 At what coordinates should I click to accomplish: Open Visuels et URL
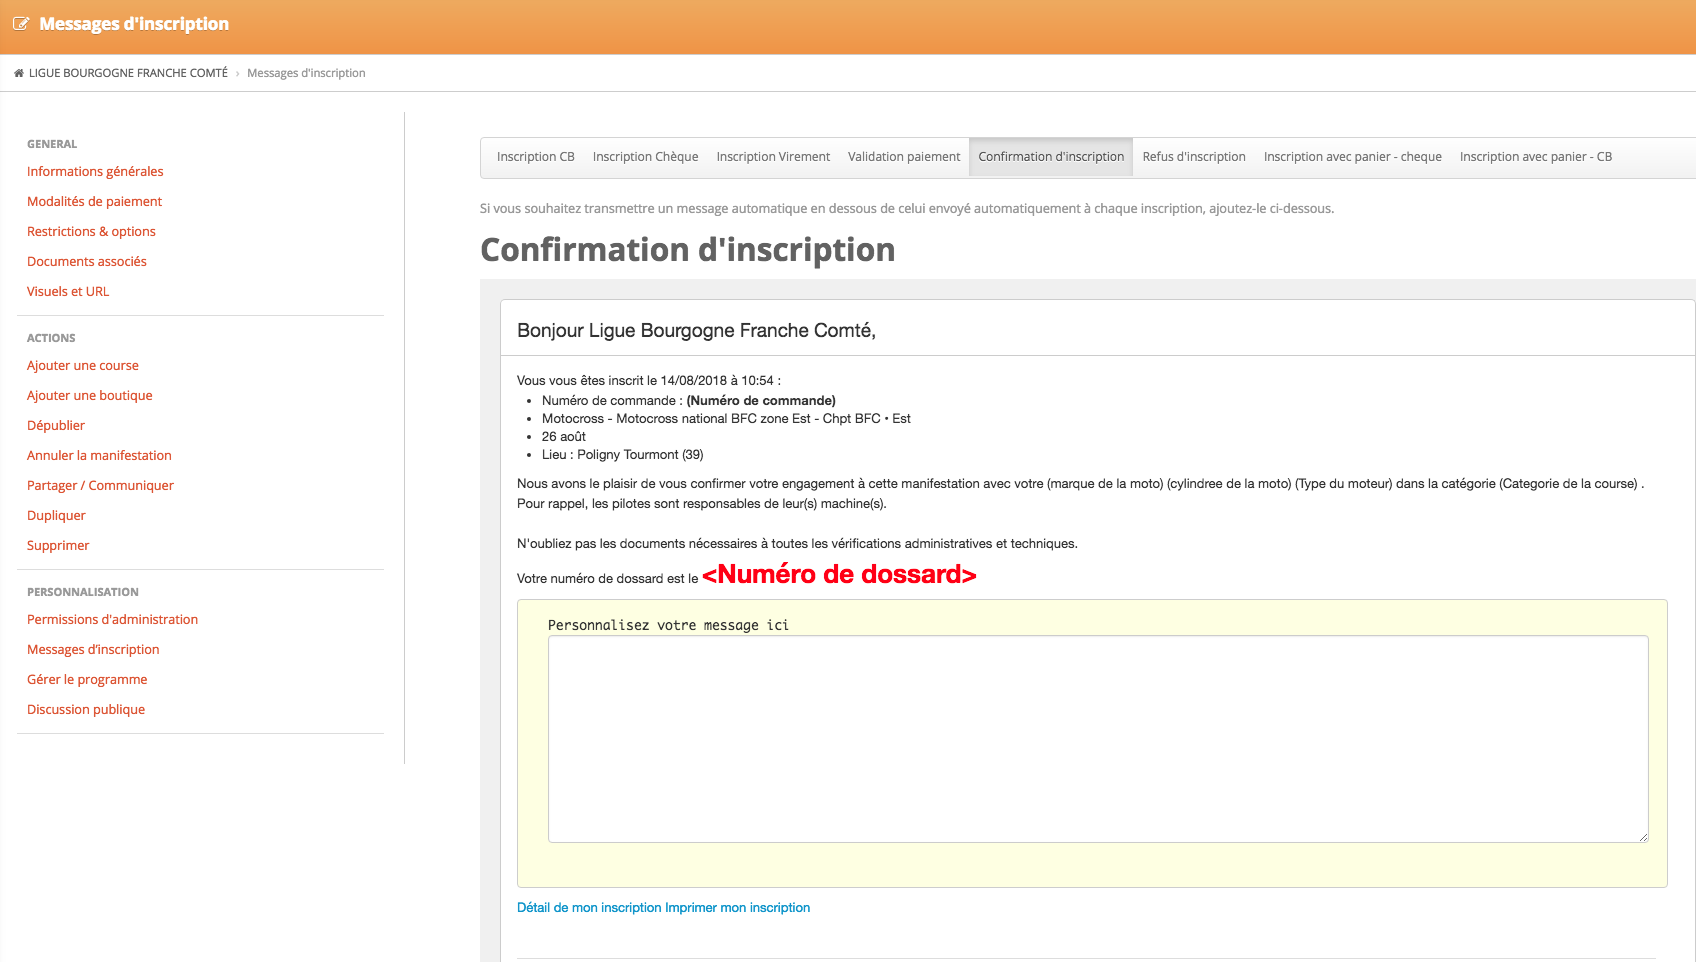tap(68, 291)
